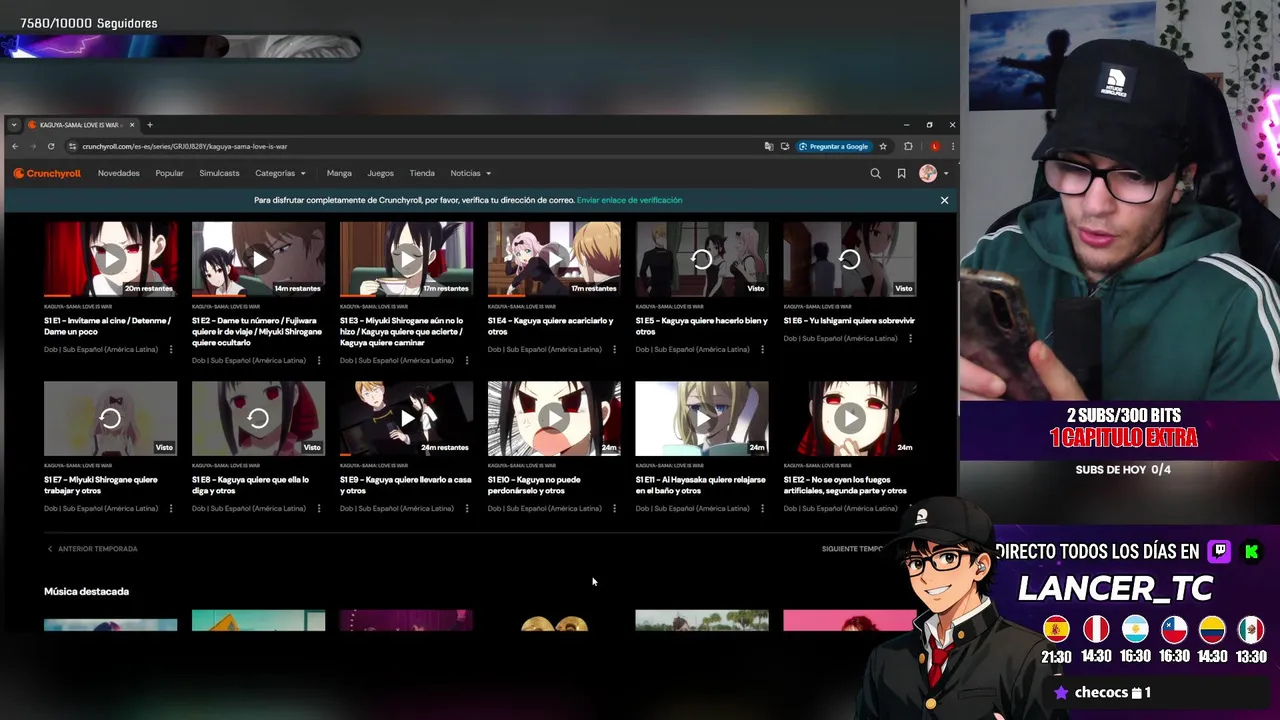Open the Popular menu item
Screen dimensions: 1280x720
169,173
